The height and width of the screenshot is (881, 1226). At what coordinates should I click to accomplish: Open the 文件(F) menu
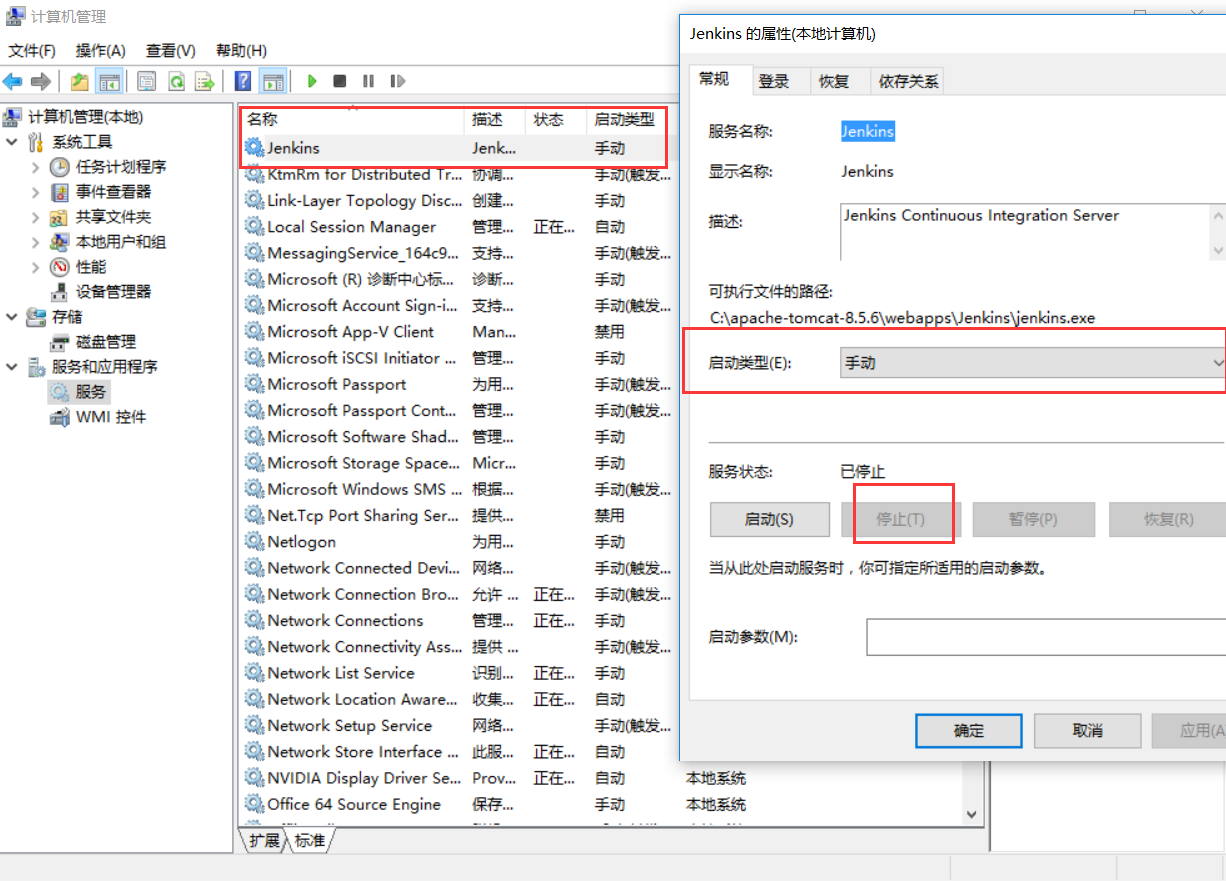32,50
